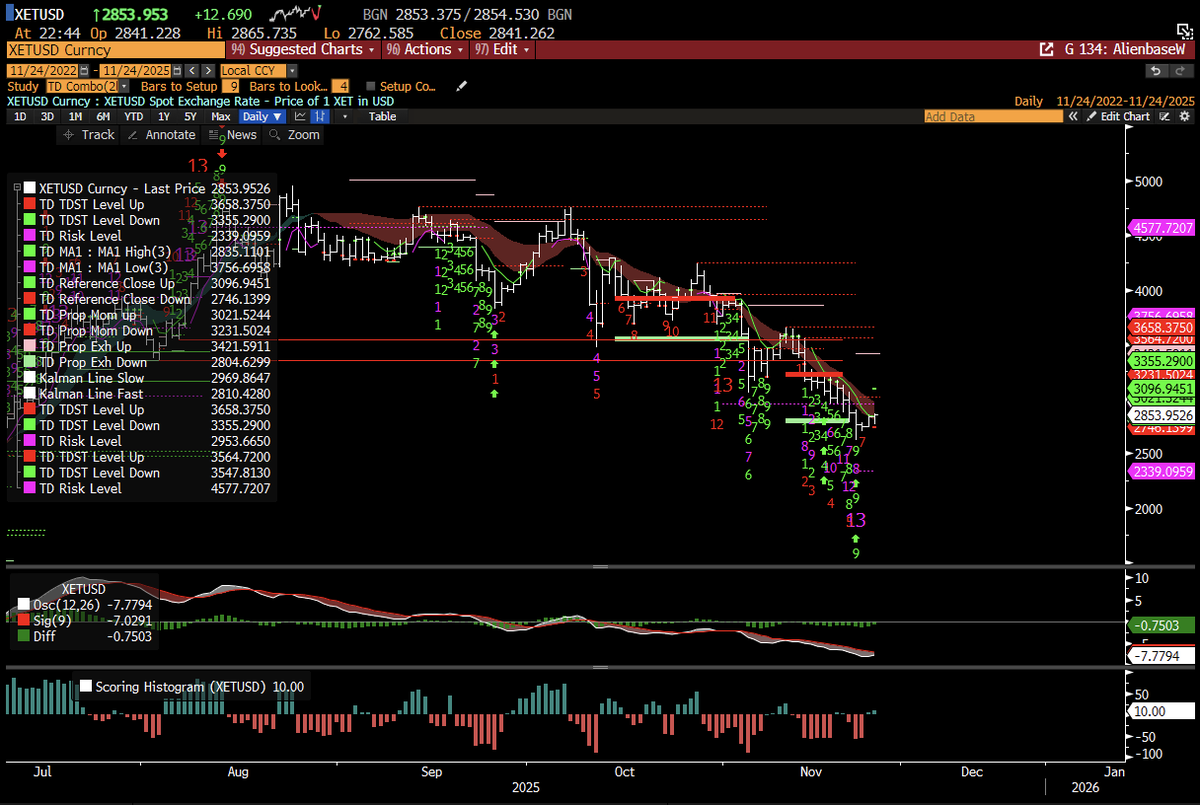Pop out chart to new window icon
Viewport: 1200px width, 805px height.
pyautogui.click(x=1046, y=49)
